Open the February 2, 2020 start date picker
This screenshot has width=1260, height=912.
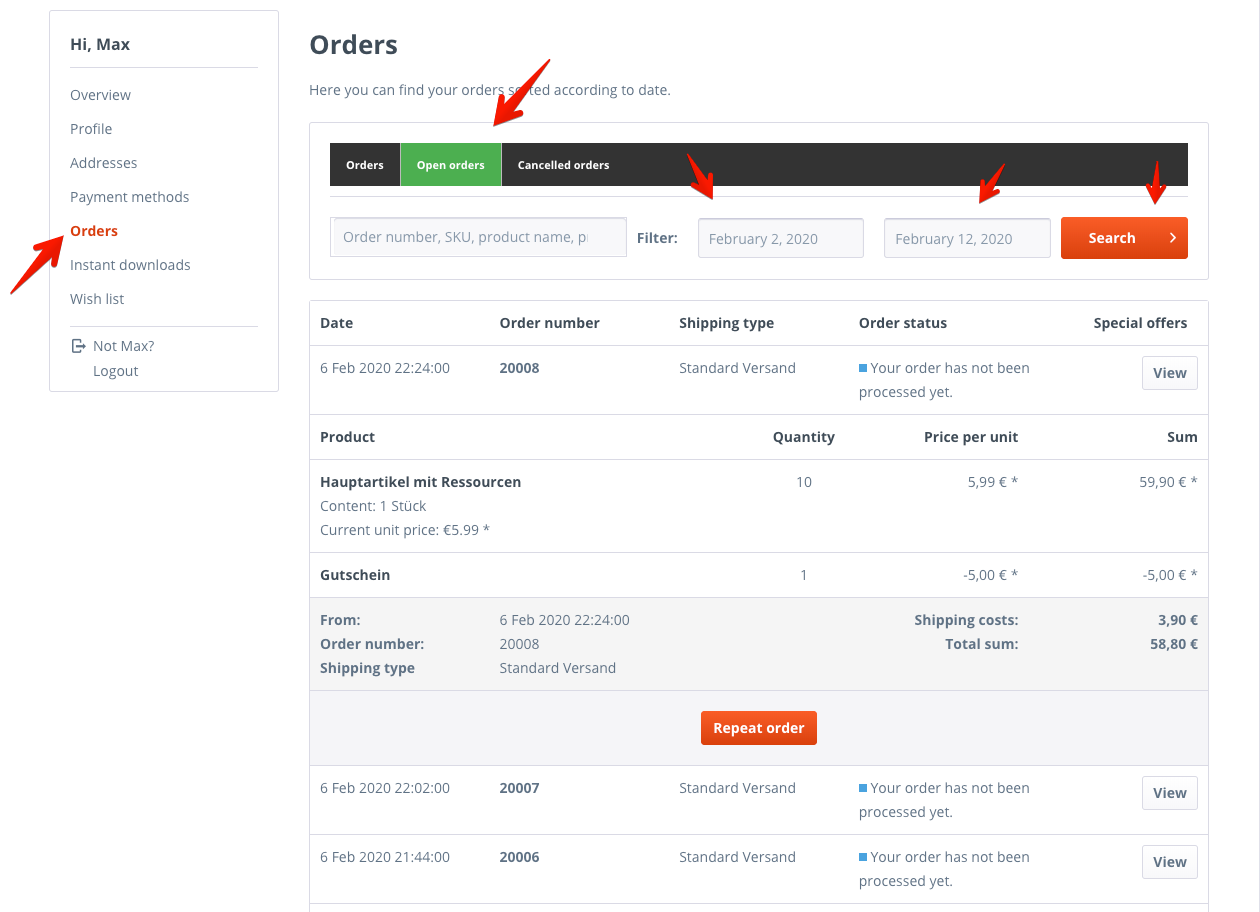click(x=781, y=238)
